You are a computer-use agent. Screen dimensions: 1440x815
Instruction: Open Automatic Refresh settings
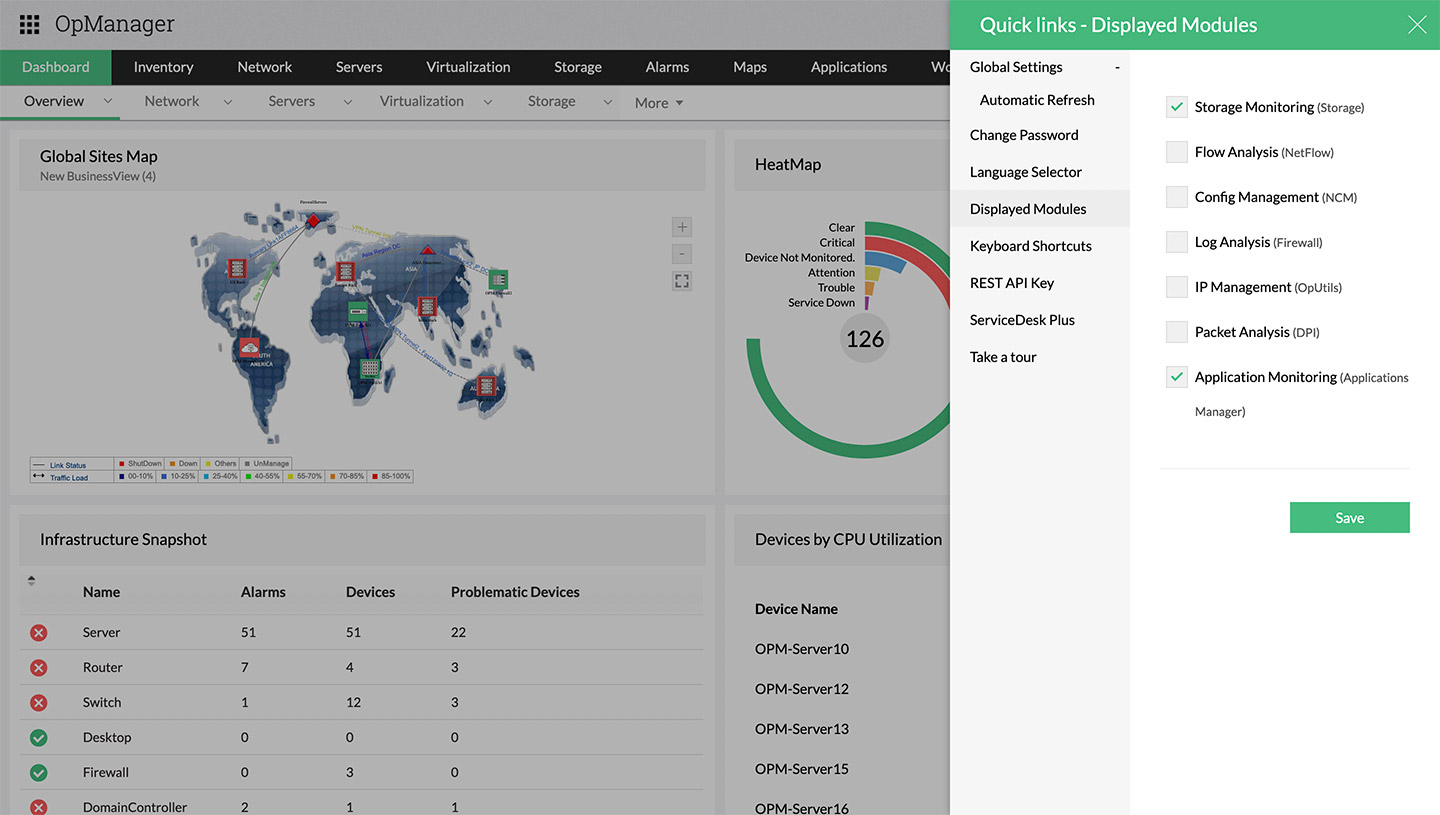[x=1037, y=100]
